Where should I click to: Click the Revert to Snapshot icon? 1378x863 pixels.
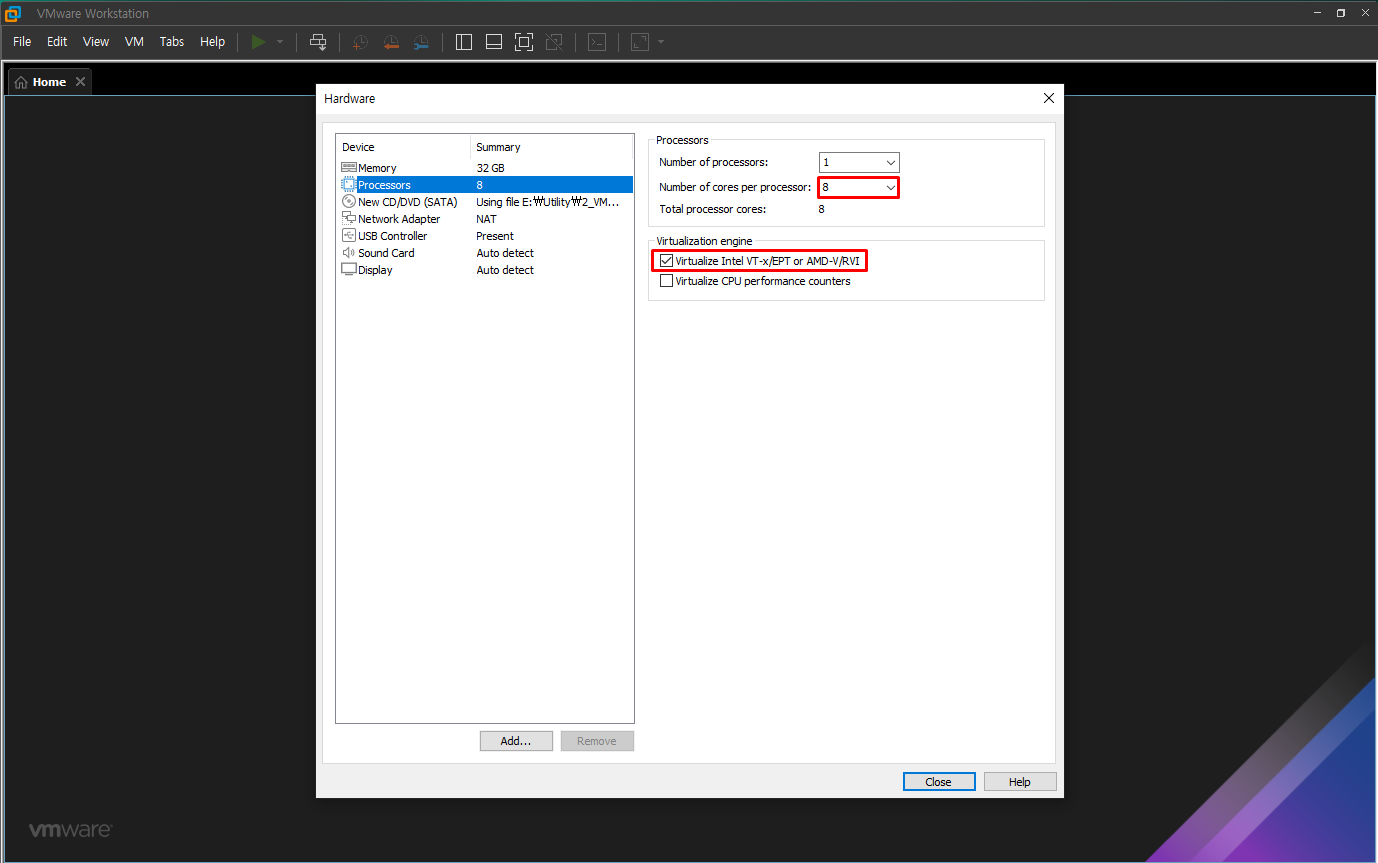pos(391,42)
